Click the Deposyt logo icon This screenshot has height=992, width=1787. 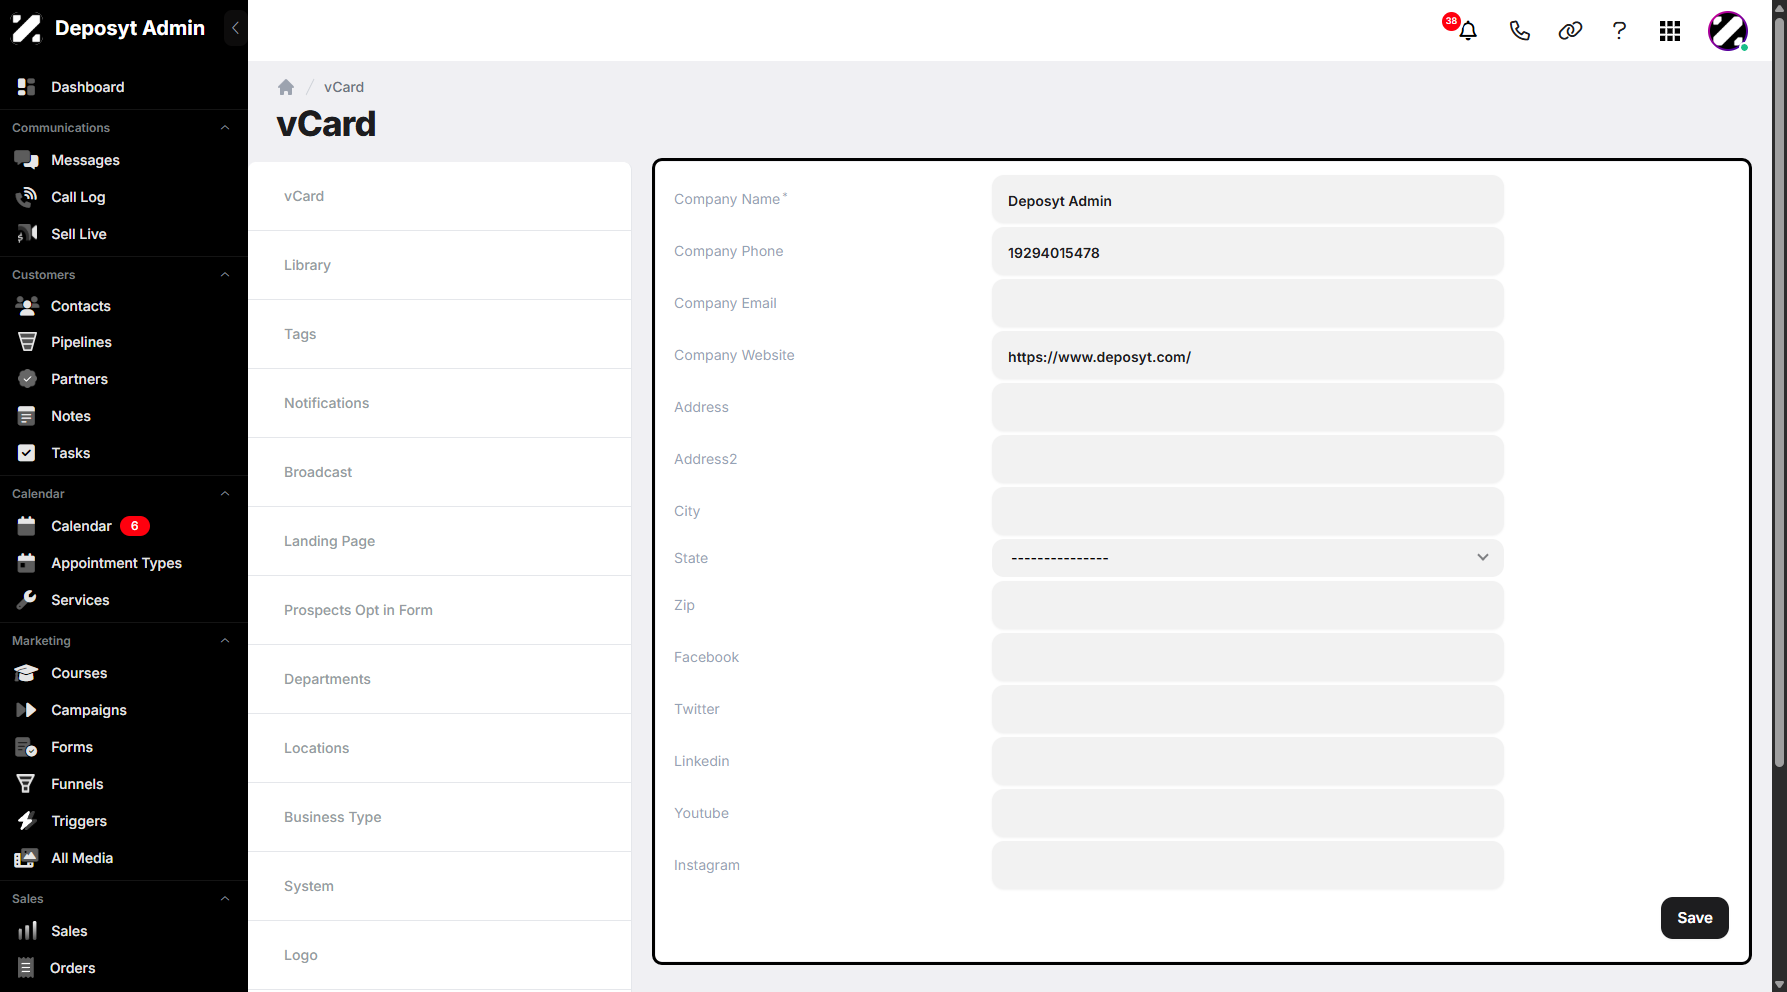pyautogui.click(x=27, y=28)
